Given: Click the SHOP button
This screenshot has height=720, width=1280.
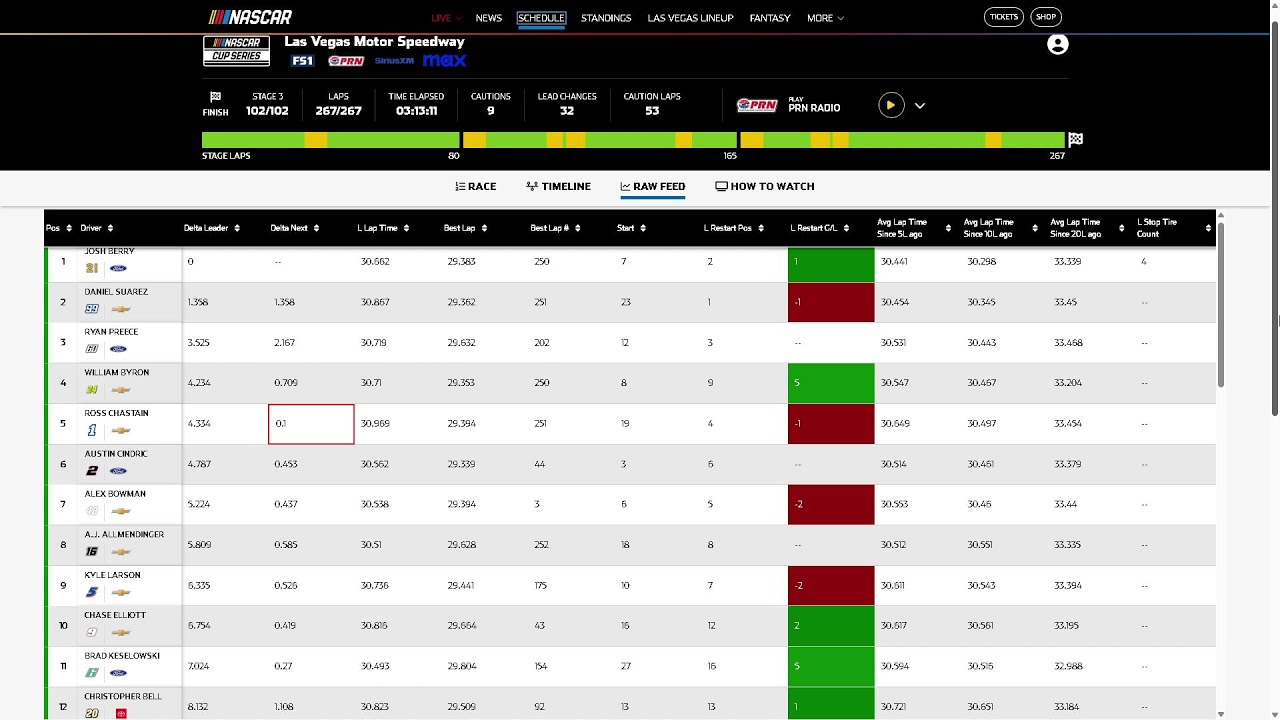Looking at the screenshot, I should click(x=1045, y=17).
